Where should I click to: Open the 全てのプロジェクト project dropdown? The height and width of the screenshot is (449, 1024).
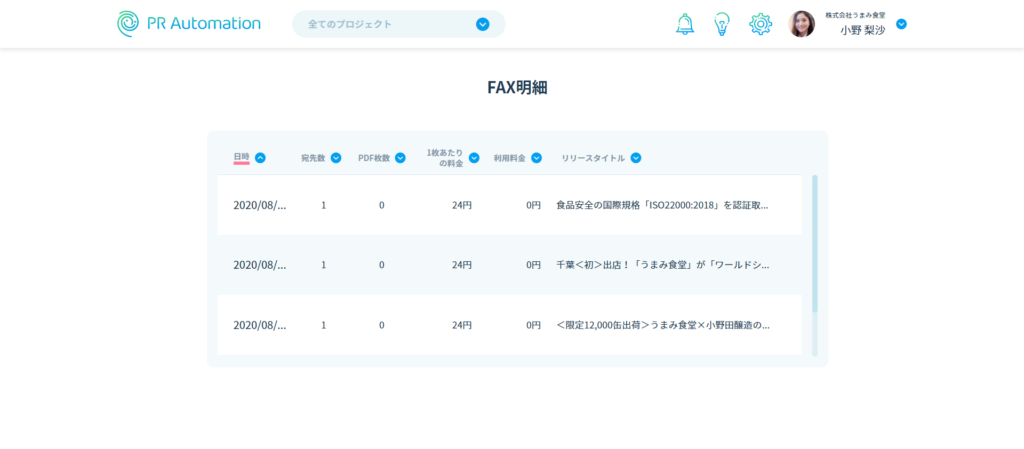click(x=482, y=24)
